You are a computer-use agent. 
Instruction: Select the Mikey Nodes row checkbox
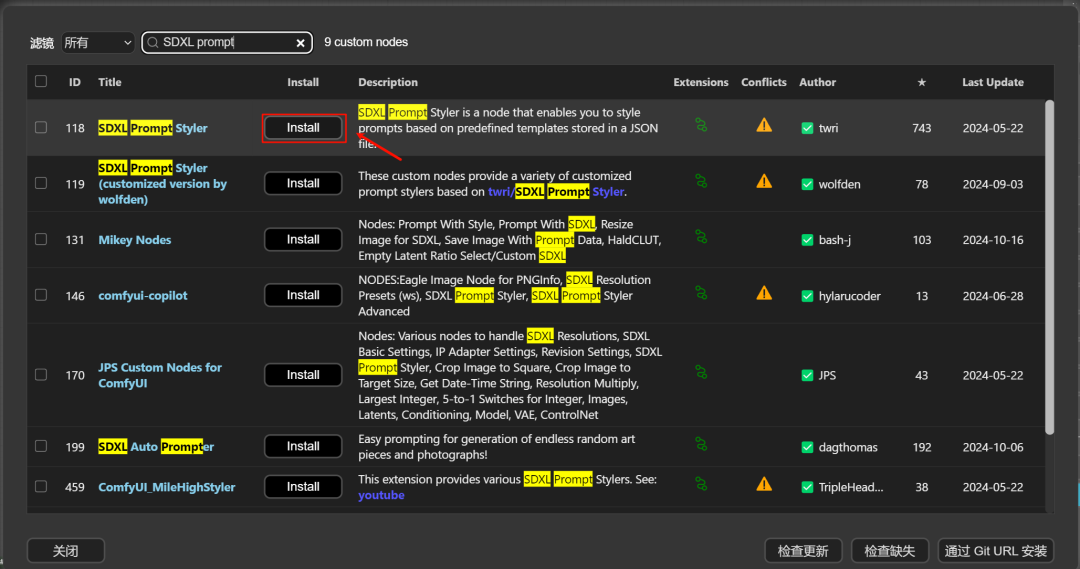coord(41,239)
